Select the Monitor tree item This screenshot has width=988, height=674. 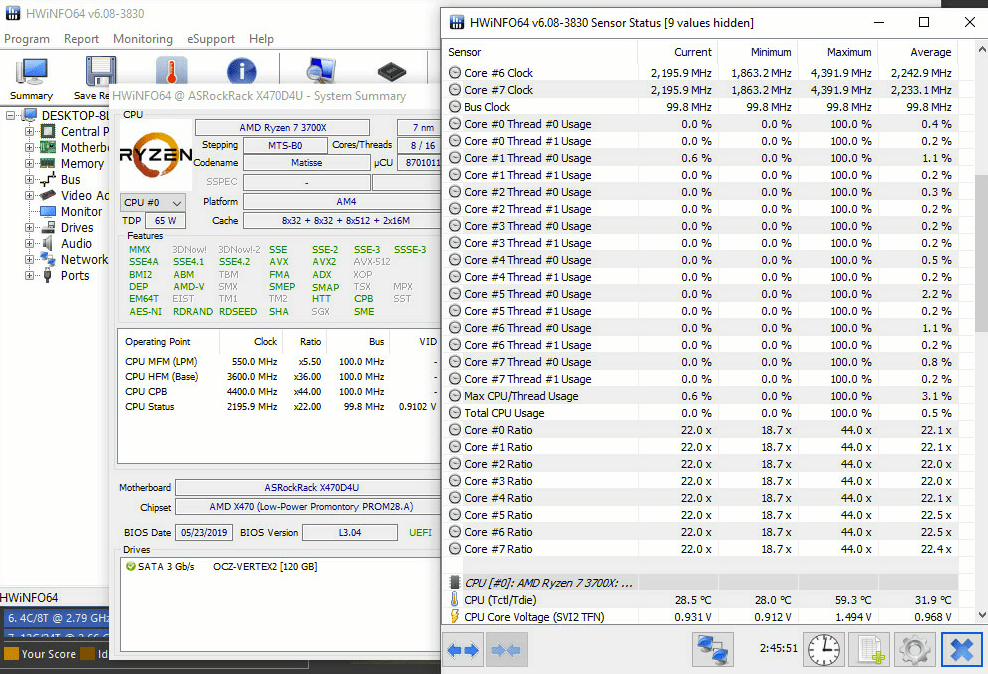(81, 212)
